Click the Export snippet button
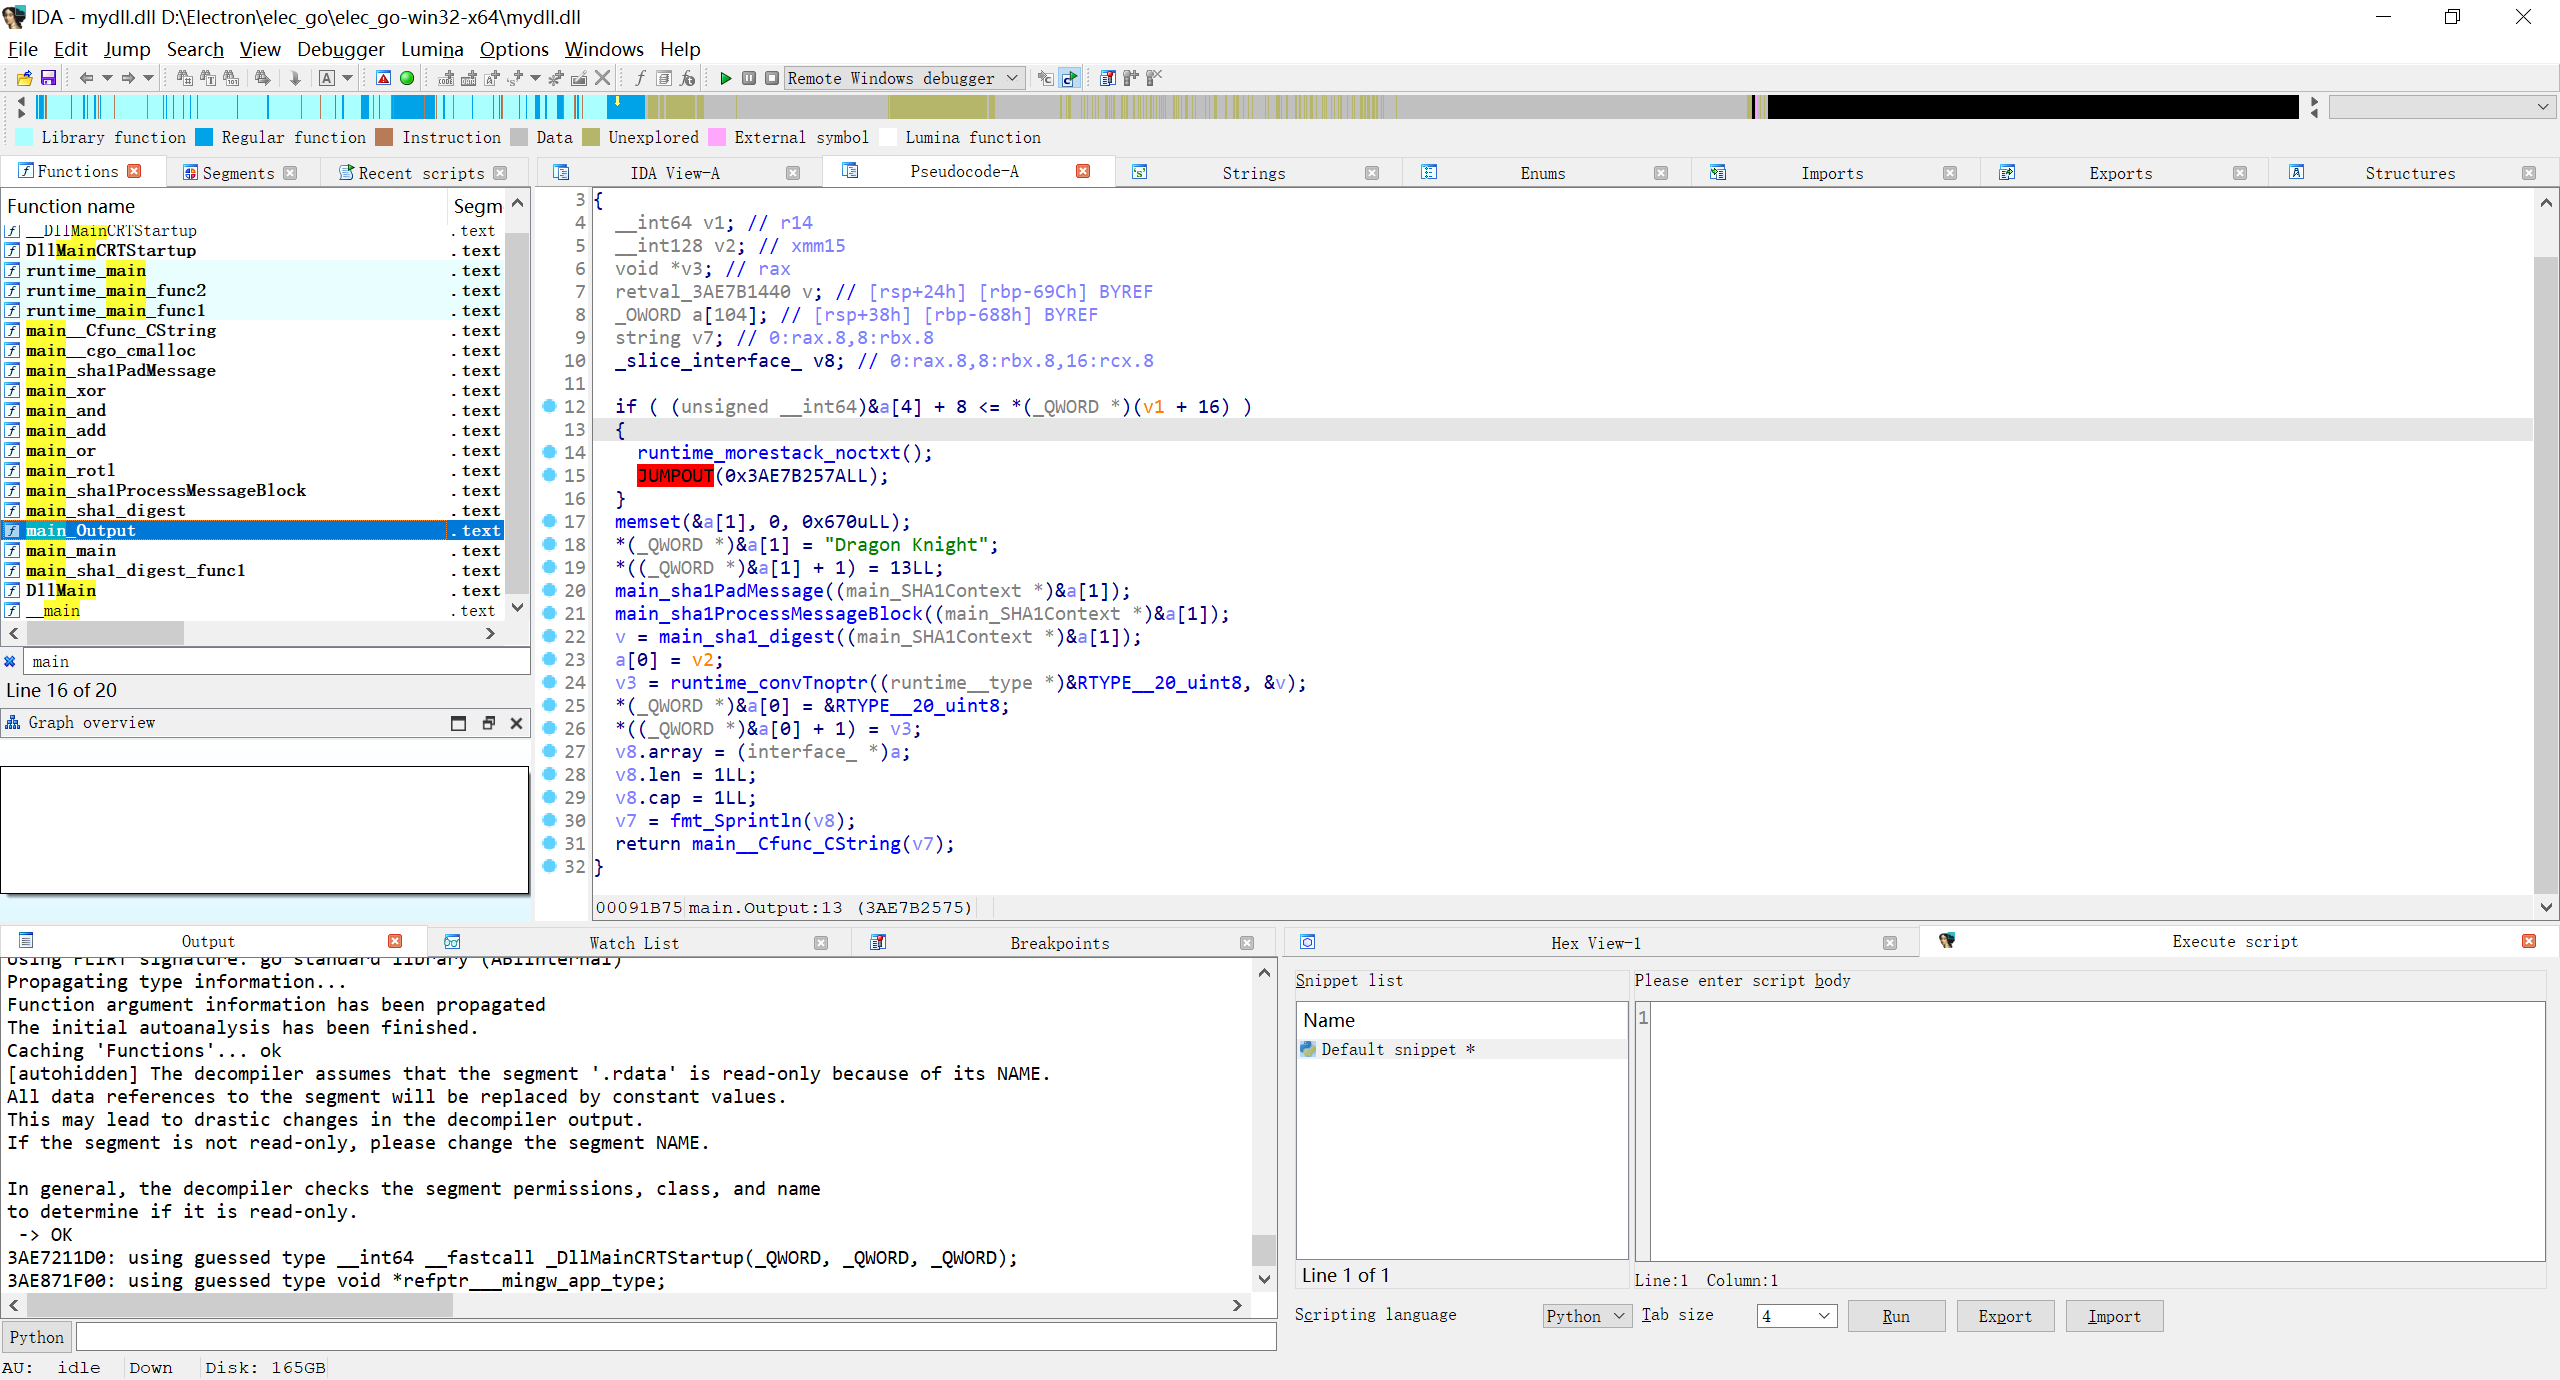 pos(2005,1316)
